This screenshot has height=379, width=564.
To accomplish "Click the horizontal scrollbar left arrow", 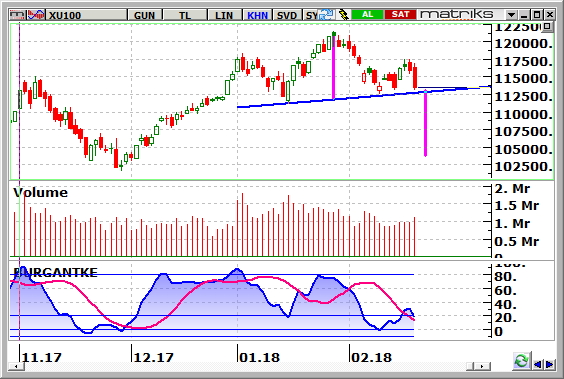I will click(17, 366).
